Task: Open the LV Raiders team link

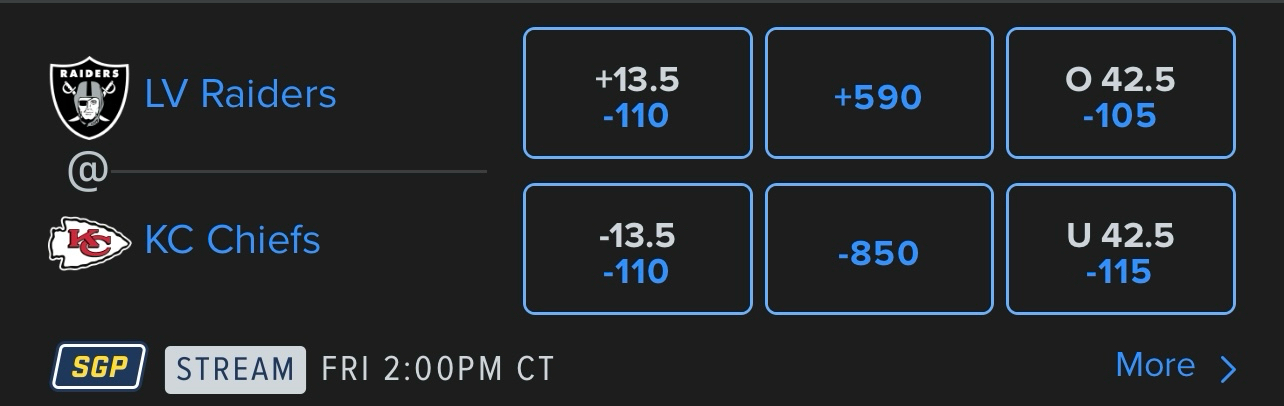Action: coord(240,94)
